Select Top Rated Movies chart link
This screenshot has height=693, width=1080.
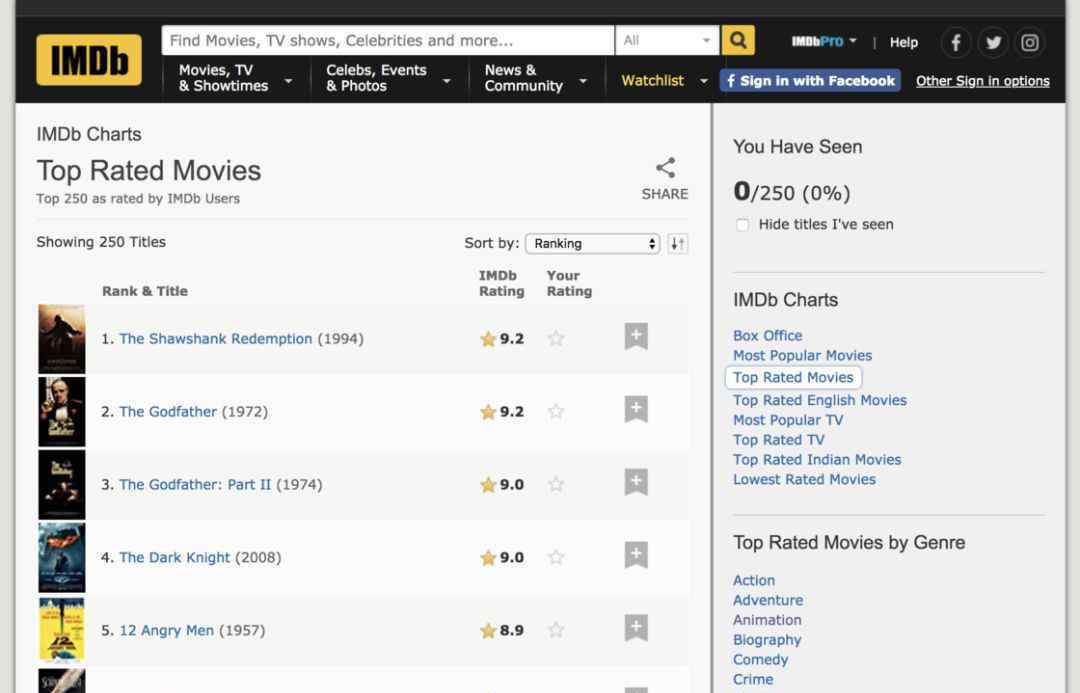pyautogui.click(x=793, y=377)
